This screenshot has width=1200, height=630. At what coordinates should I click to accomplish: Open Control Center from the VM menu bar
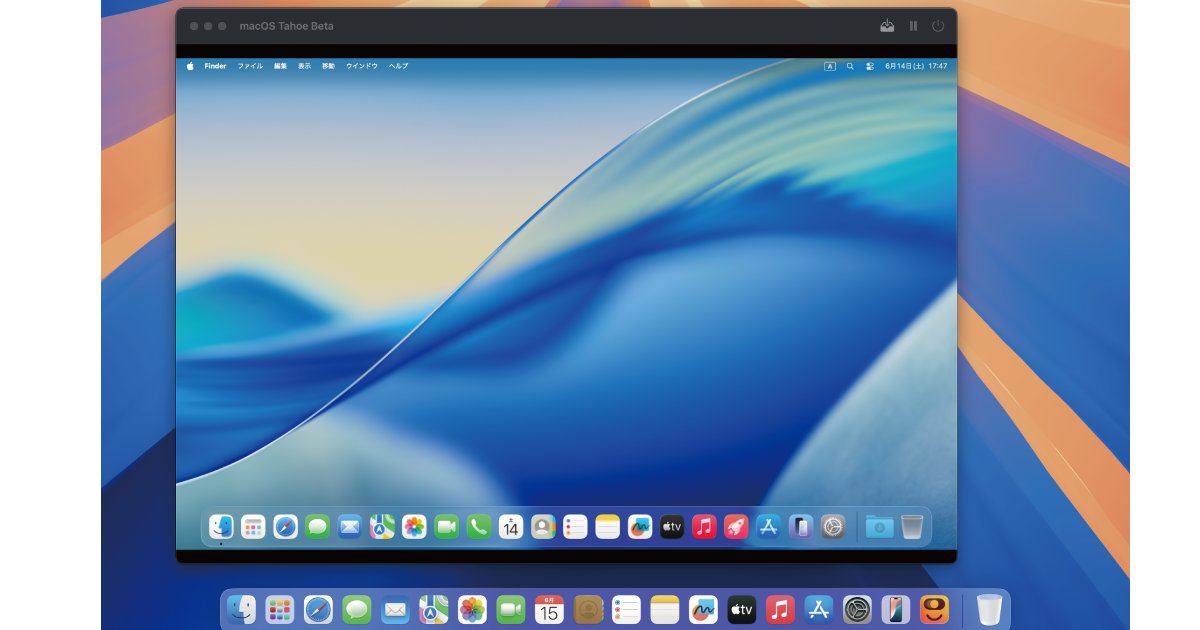870,66
